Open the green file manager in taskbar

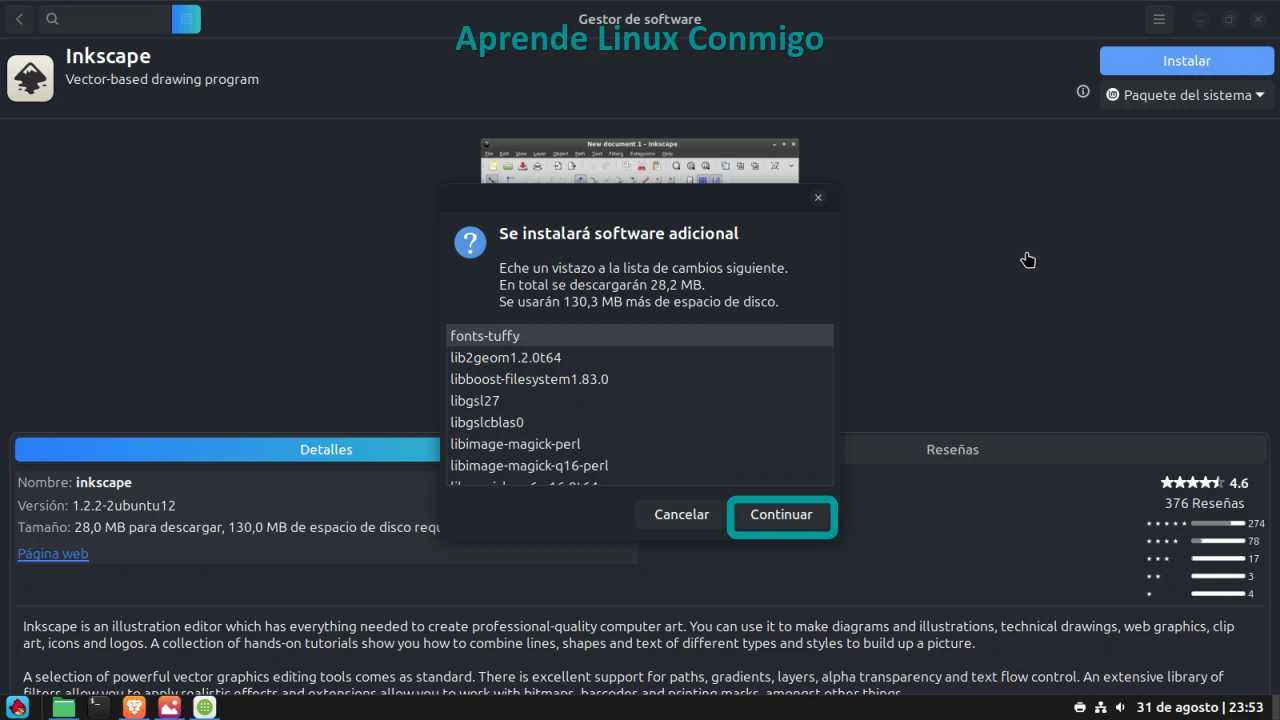[x=63, y=707]
